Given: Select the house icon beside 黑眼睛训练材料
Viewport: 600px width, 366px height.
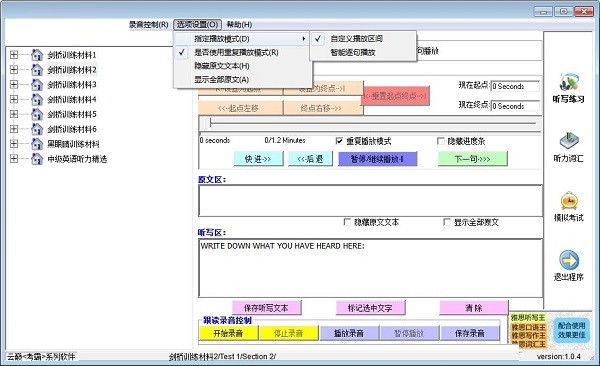Looking at the screenshot, I should pos(37,144).
